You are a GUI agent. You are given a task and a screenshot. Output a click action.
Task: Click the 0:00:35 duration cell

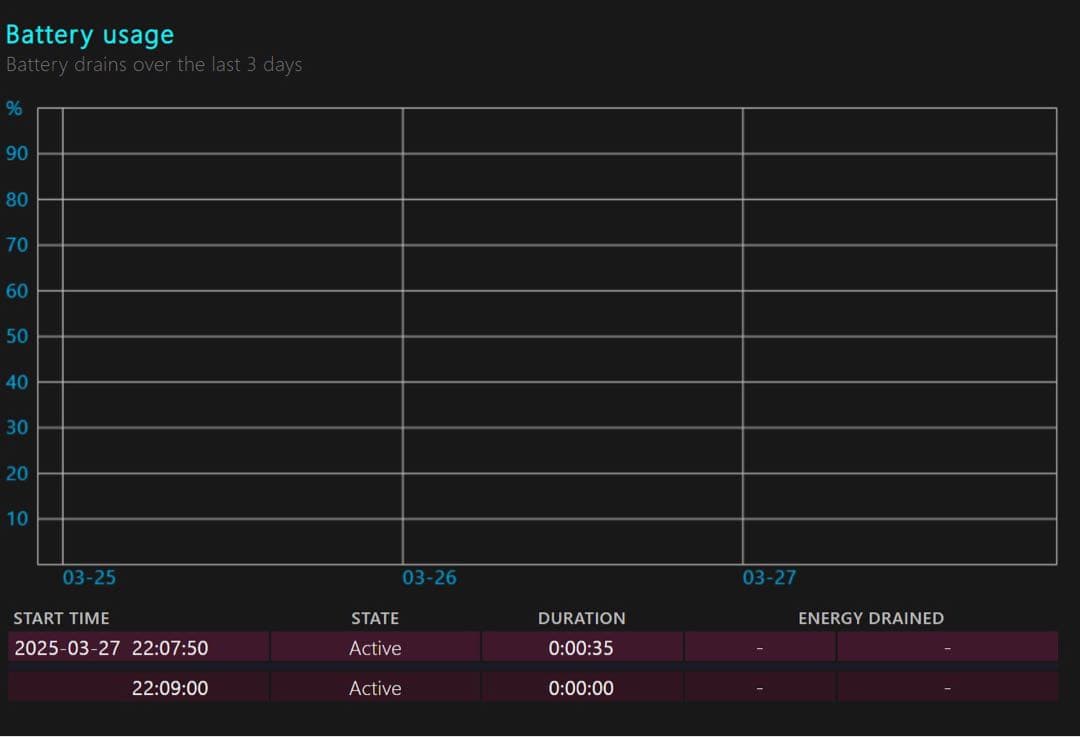point(581,648)
